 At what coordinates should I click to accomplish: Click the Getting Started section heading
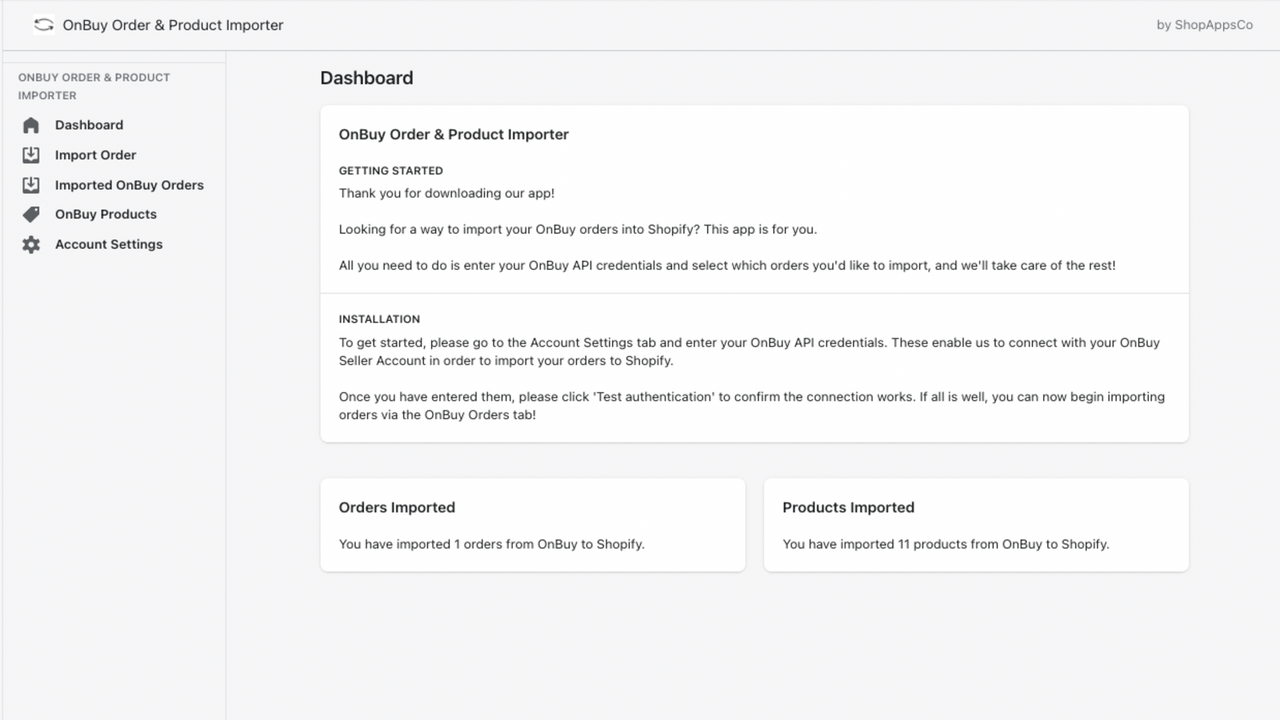tap(391, 171)
